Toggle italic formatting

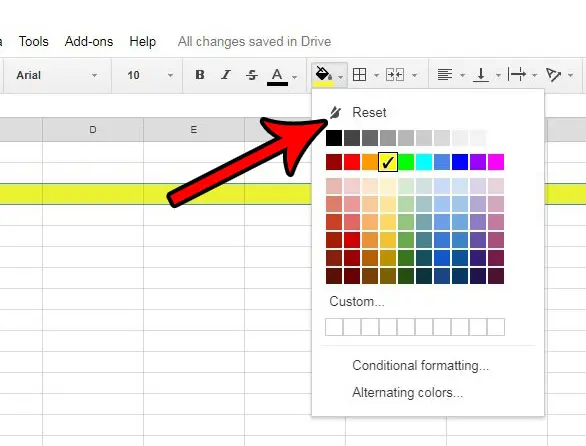[226, 75]
